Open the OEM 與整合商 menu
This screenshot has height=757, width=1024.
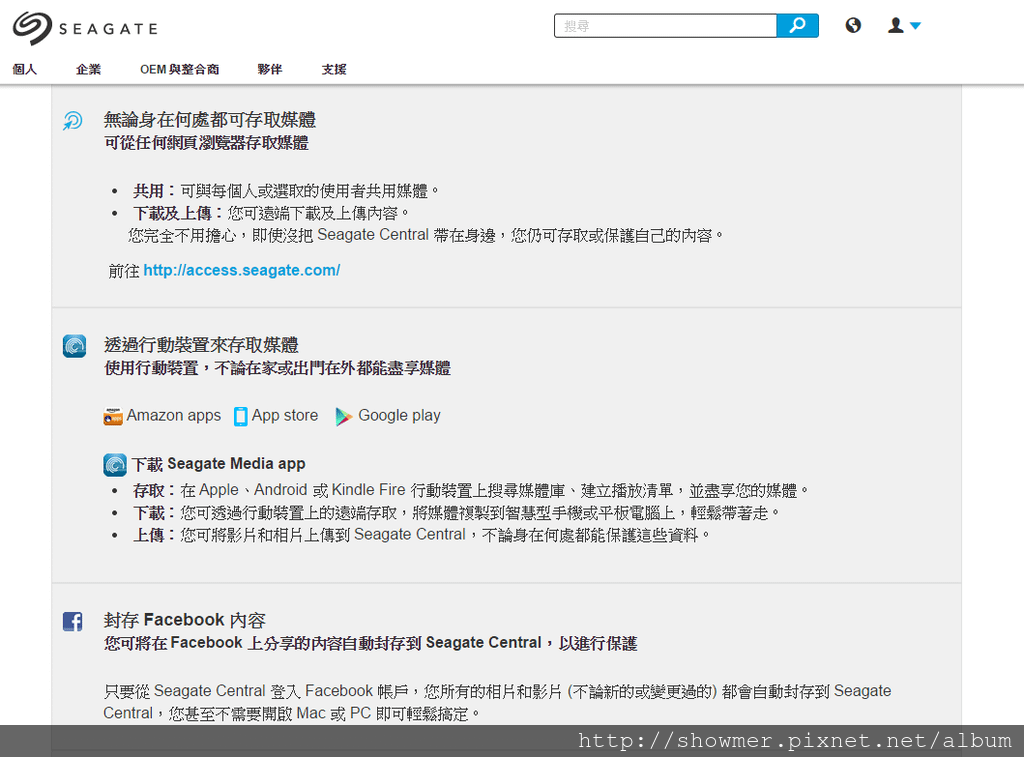pos(180,69)
